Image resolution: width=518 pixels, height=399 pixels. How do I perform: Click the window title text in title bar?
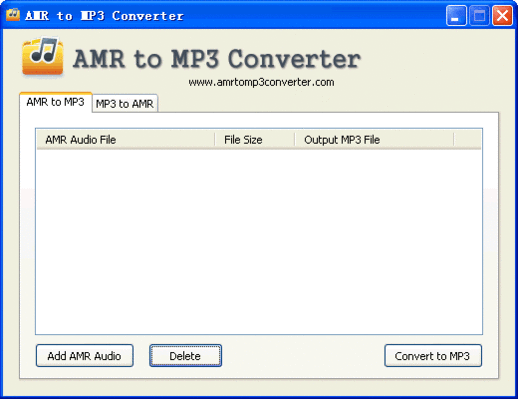click(104, 16)
